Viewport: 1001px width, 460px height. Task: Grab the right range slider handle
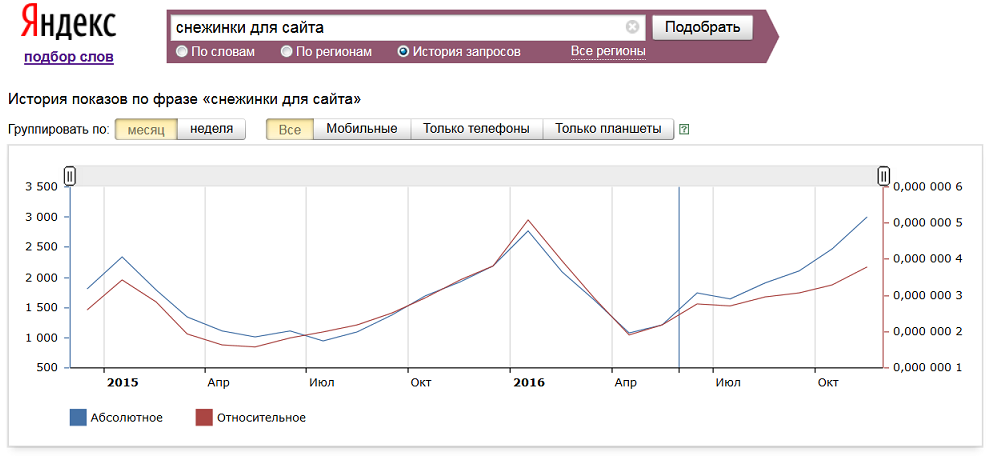point(884,175)
